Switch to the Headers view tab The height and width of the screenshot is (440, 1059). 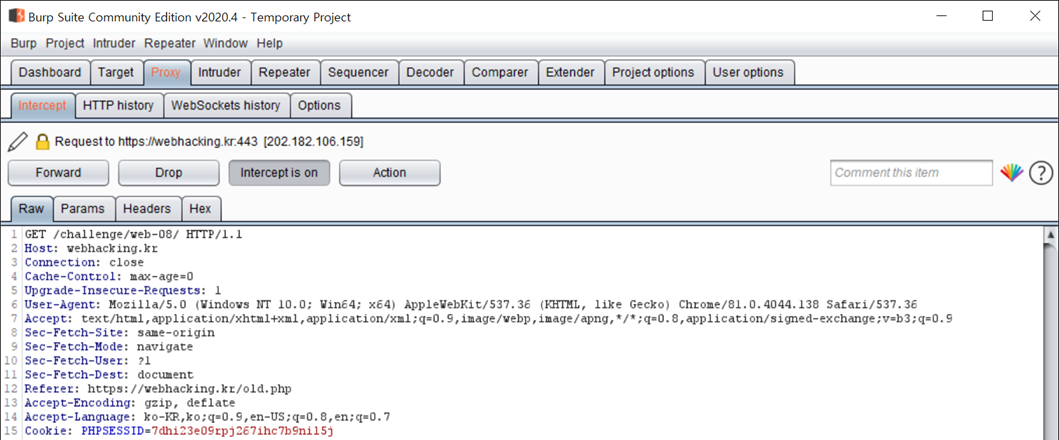coord(148,209)
